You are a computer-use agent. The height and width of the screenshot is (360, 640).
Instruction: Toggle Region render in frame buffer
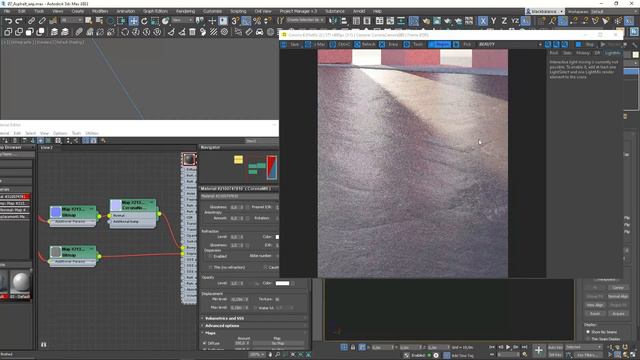(x=439, y=44)
